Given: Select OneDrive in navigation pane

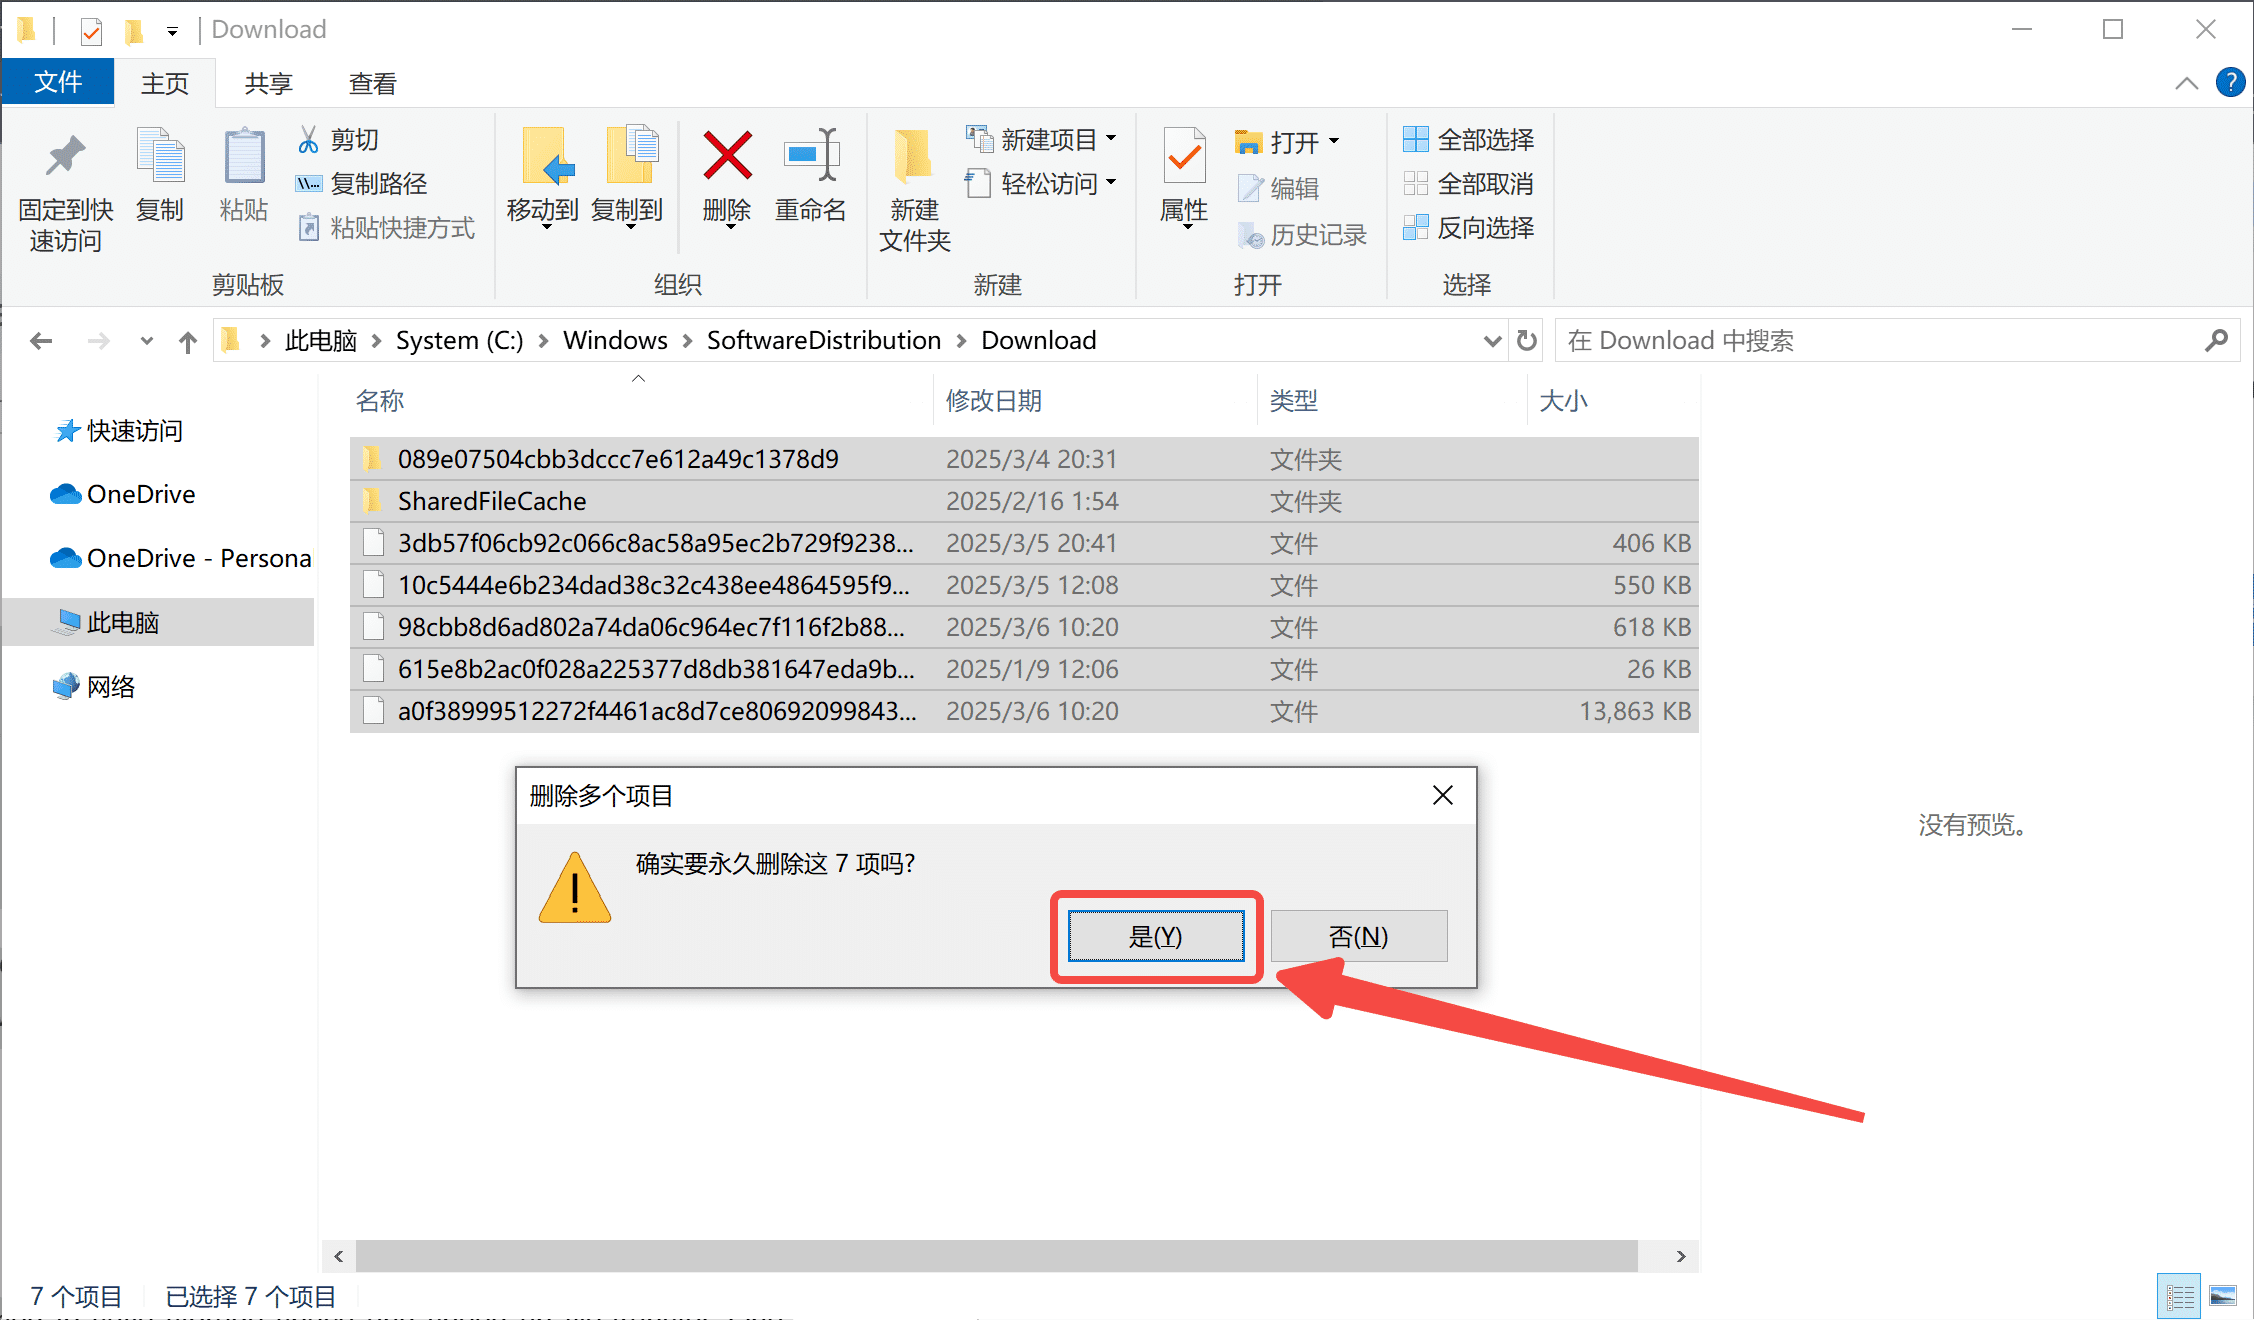Looking at the screenshot, I should 122,494.
